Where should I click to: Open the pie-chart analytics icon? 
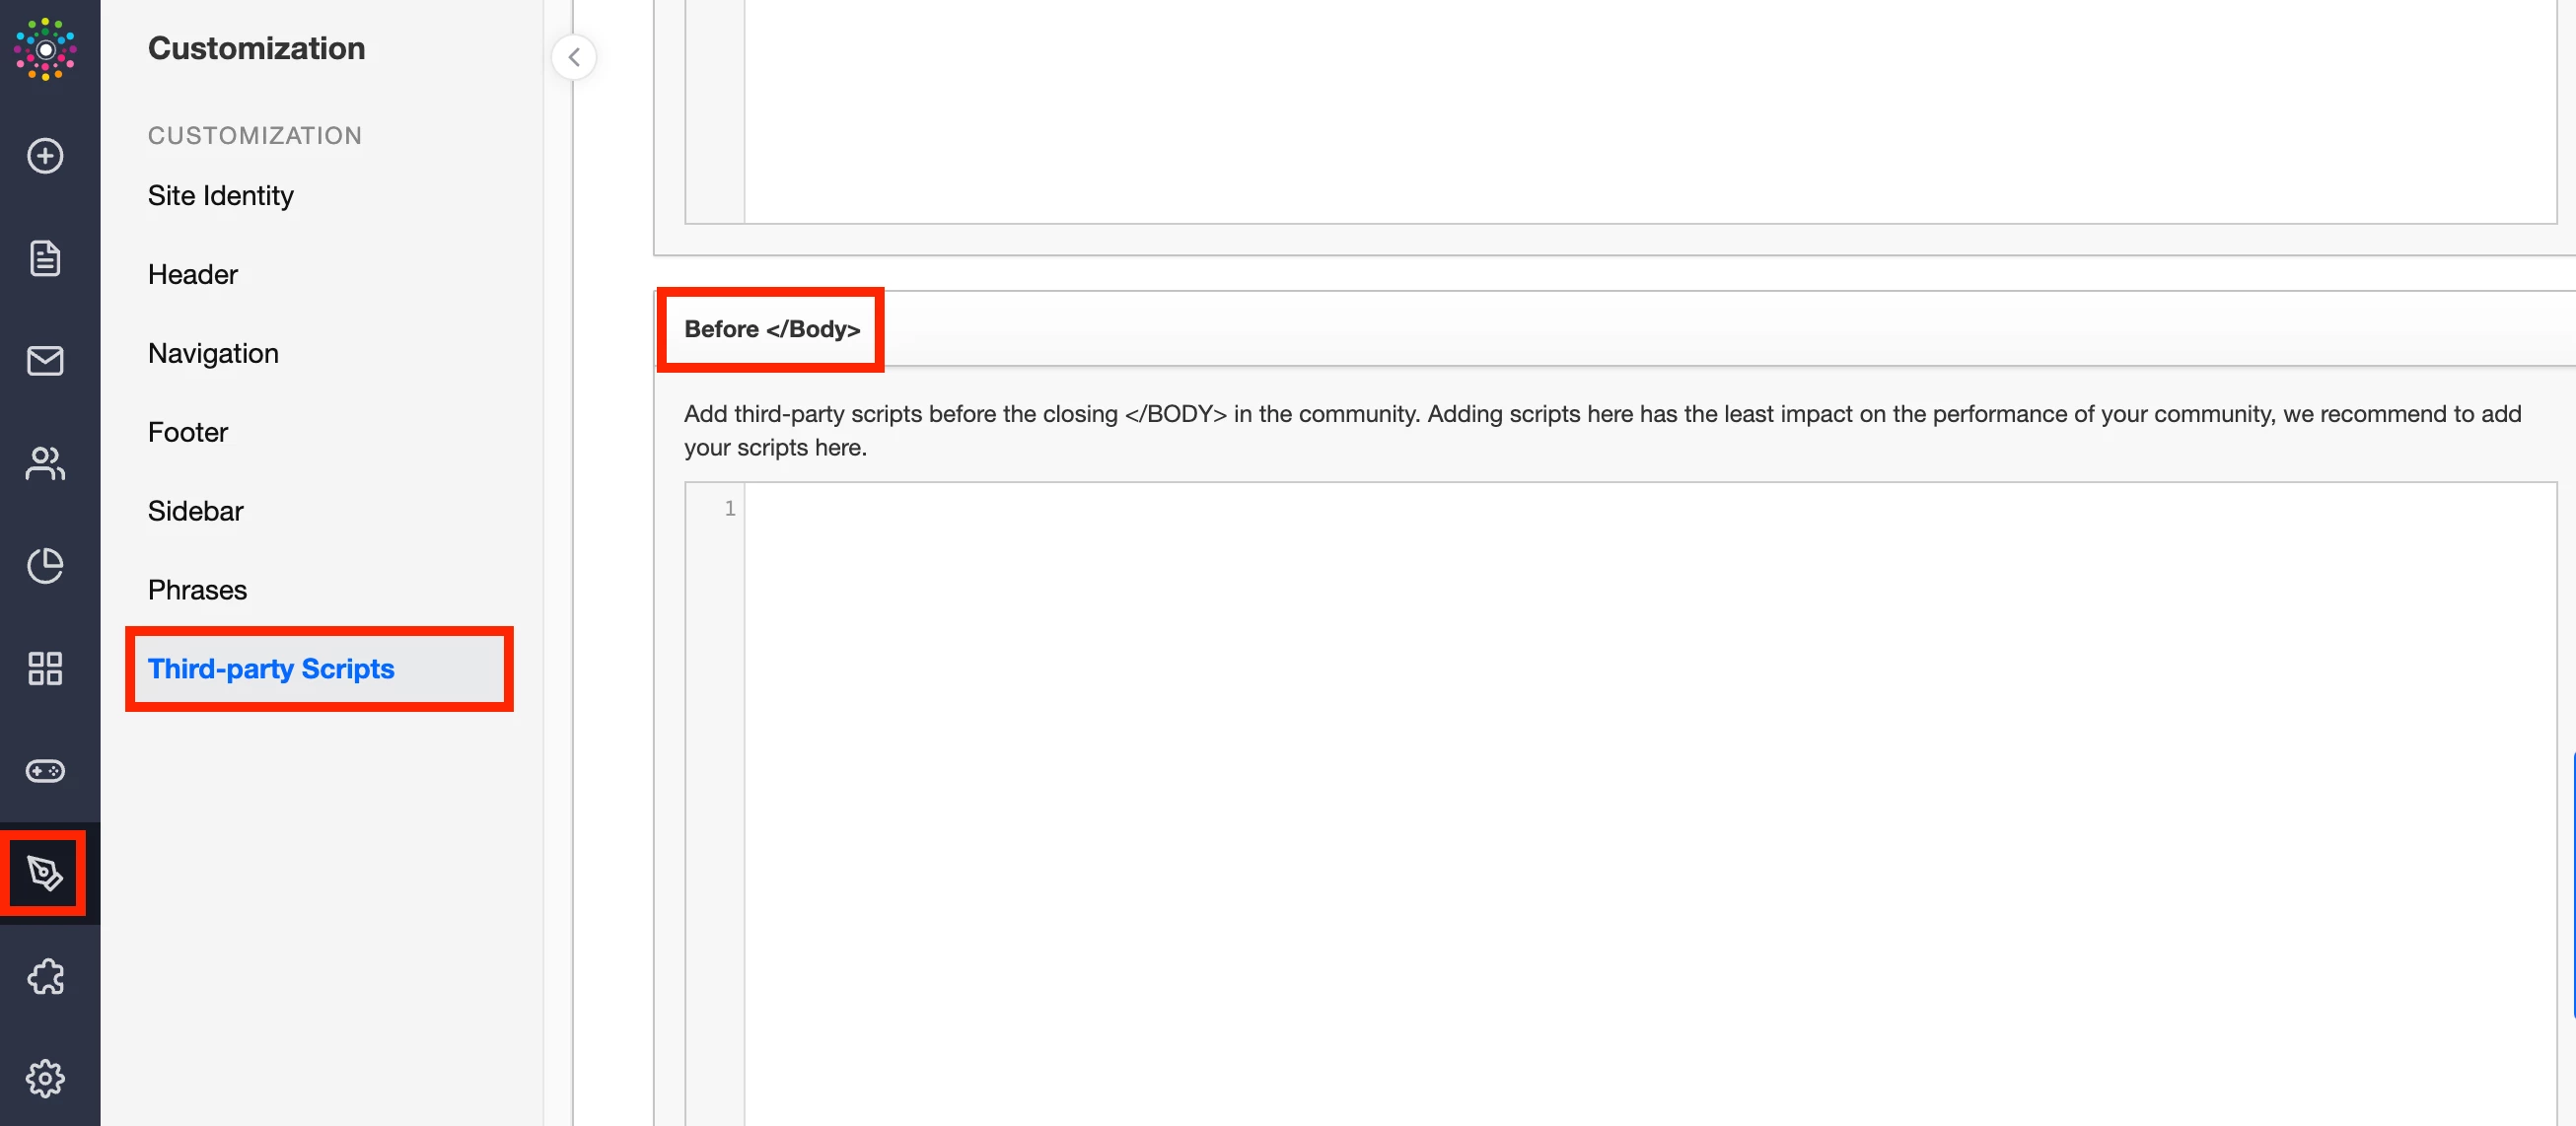[x=45, y=566]
